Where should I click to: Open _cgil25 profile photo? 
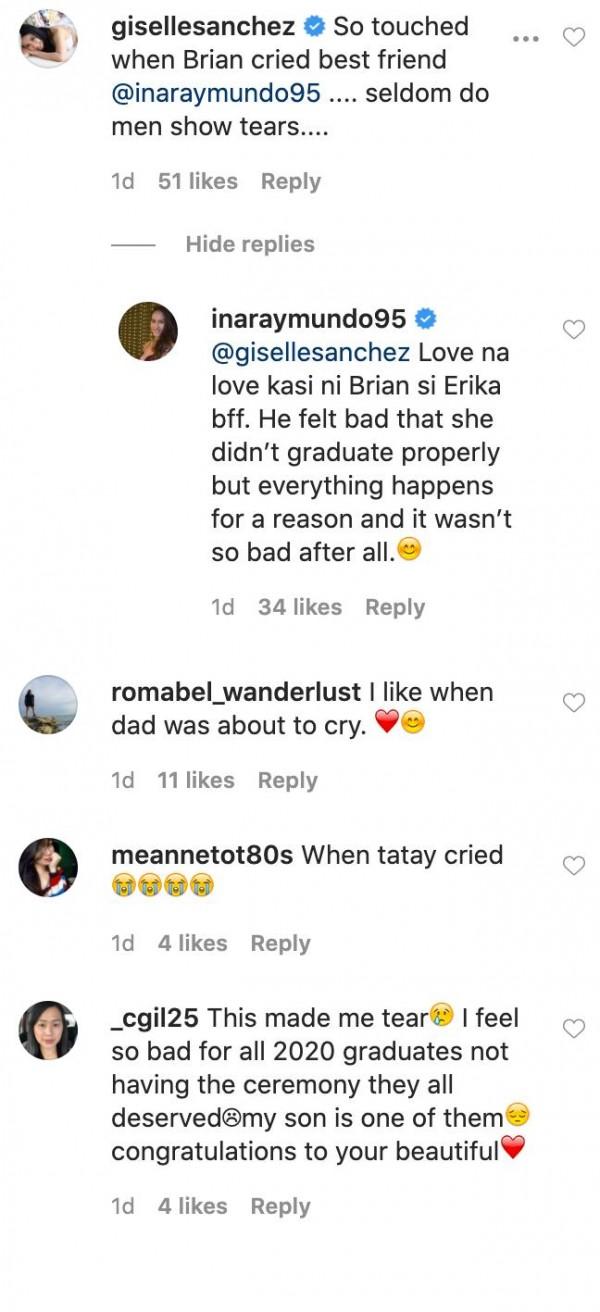pos(48,1030)
